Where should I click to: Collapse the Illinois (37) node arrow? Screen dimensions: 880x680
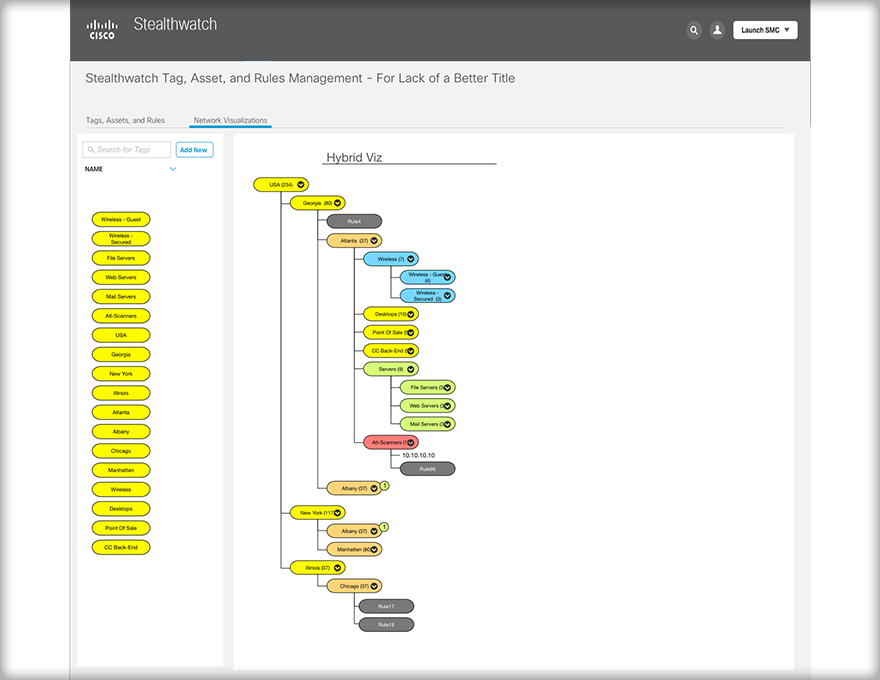point(337,568)
